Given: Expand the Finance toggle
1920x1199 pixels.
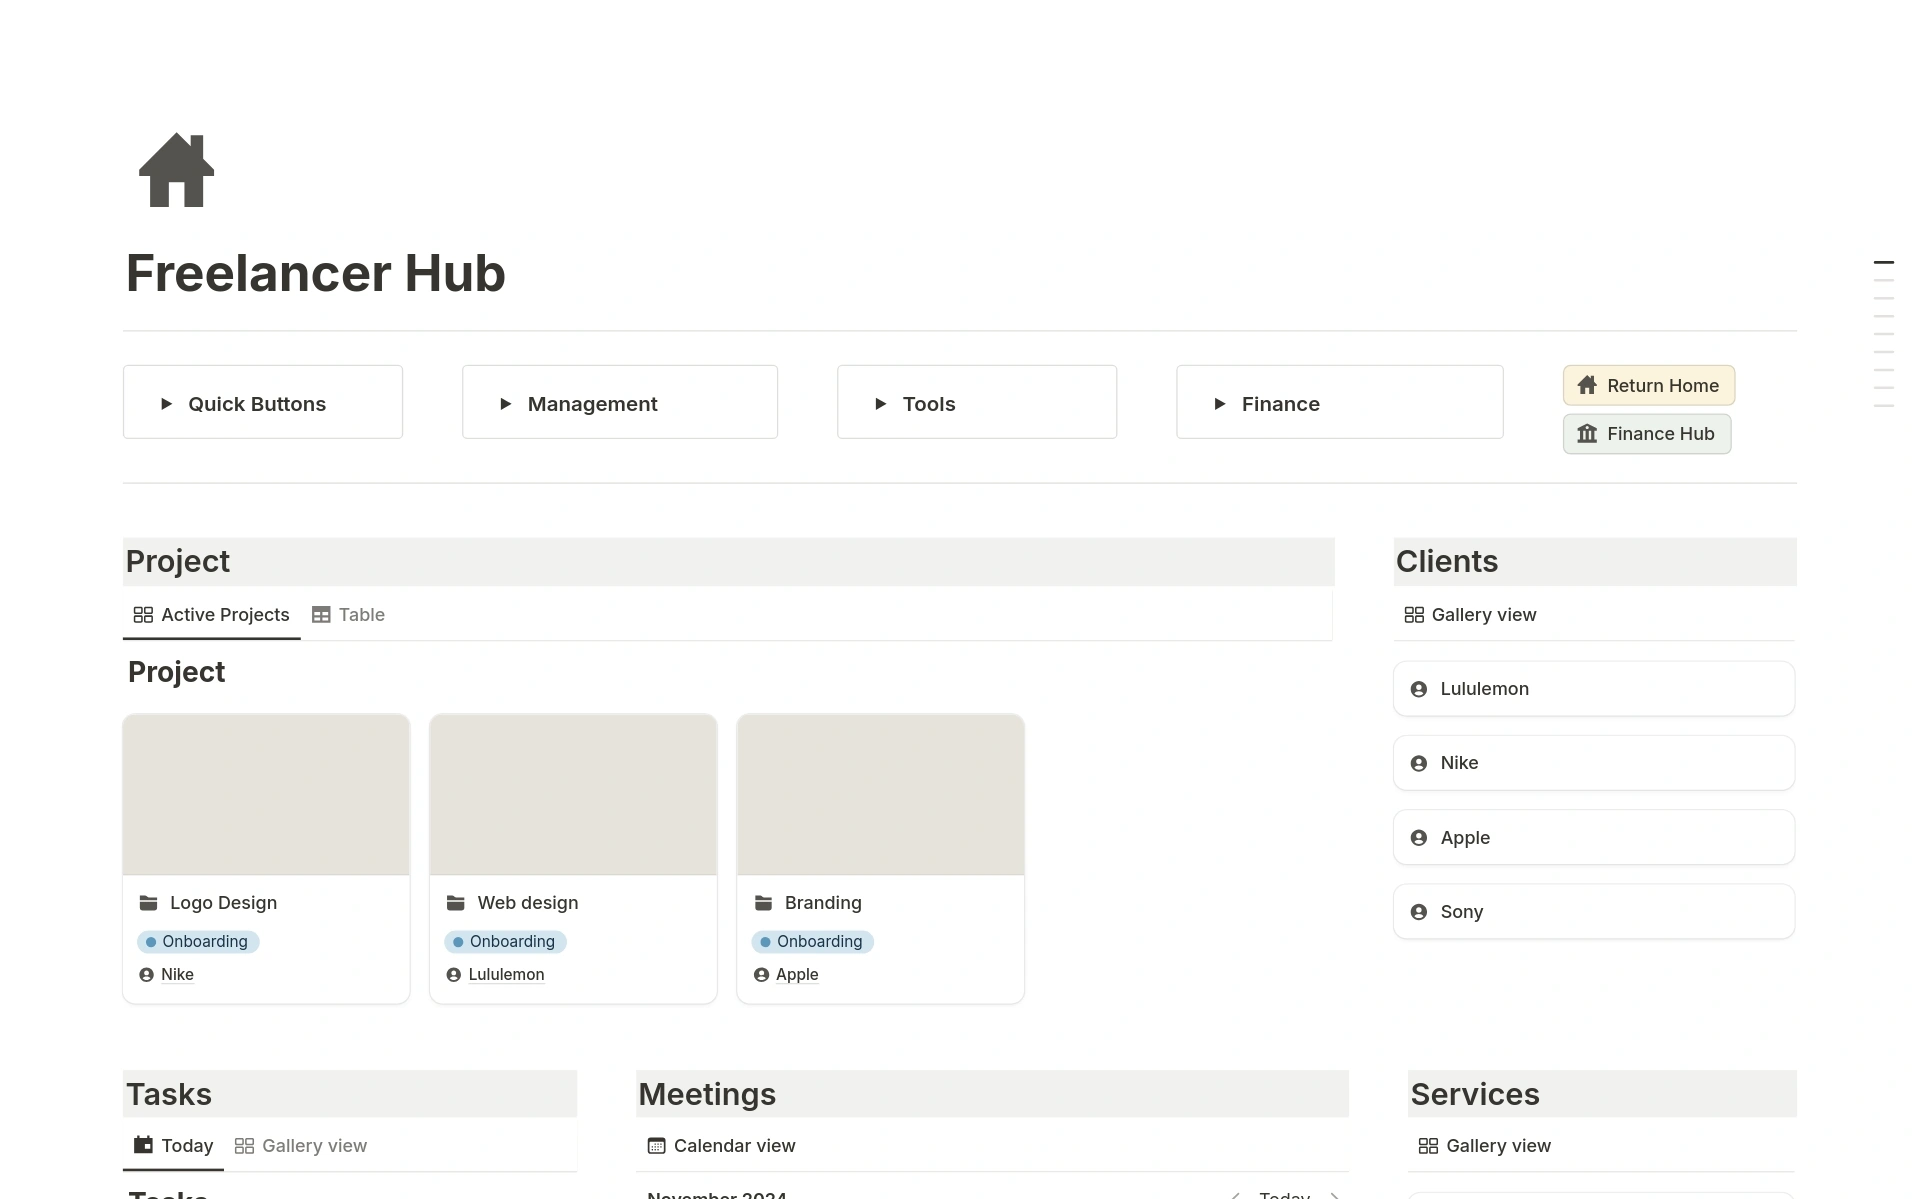Looking at the screenshot, I should pos(1220,404).
